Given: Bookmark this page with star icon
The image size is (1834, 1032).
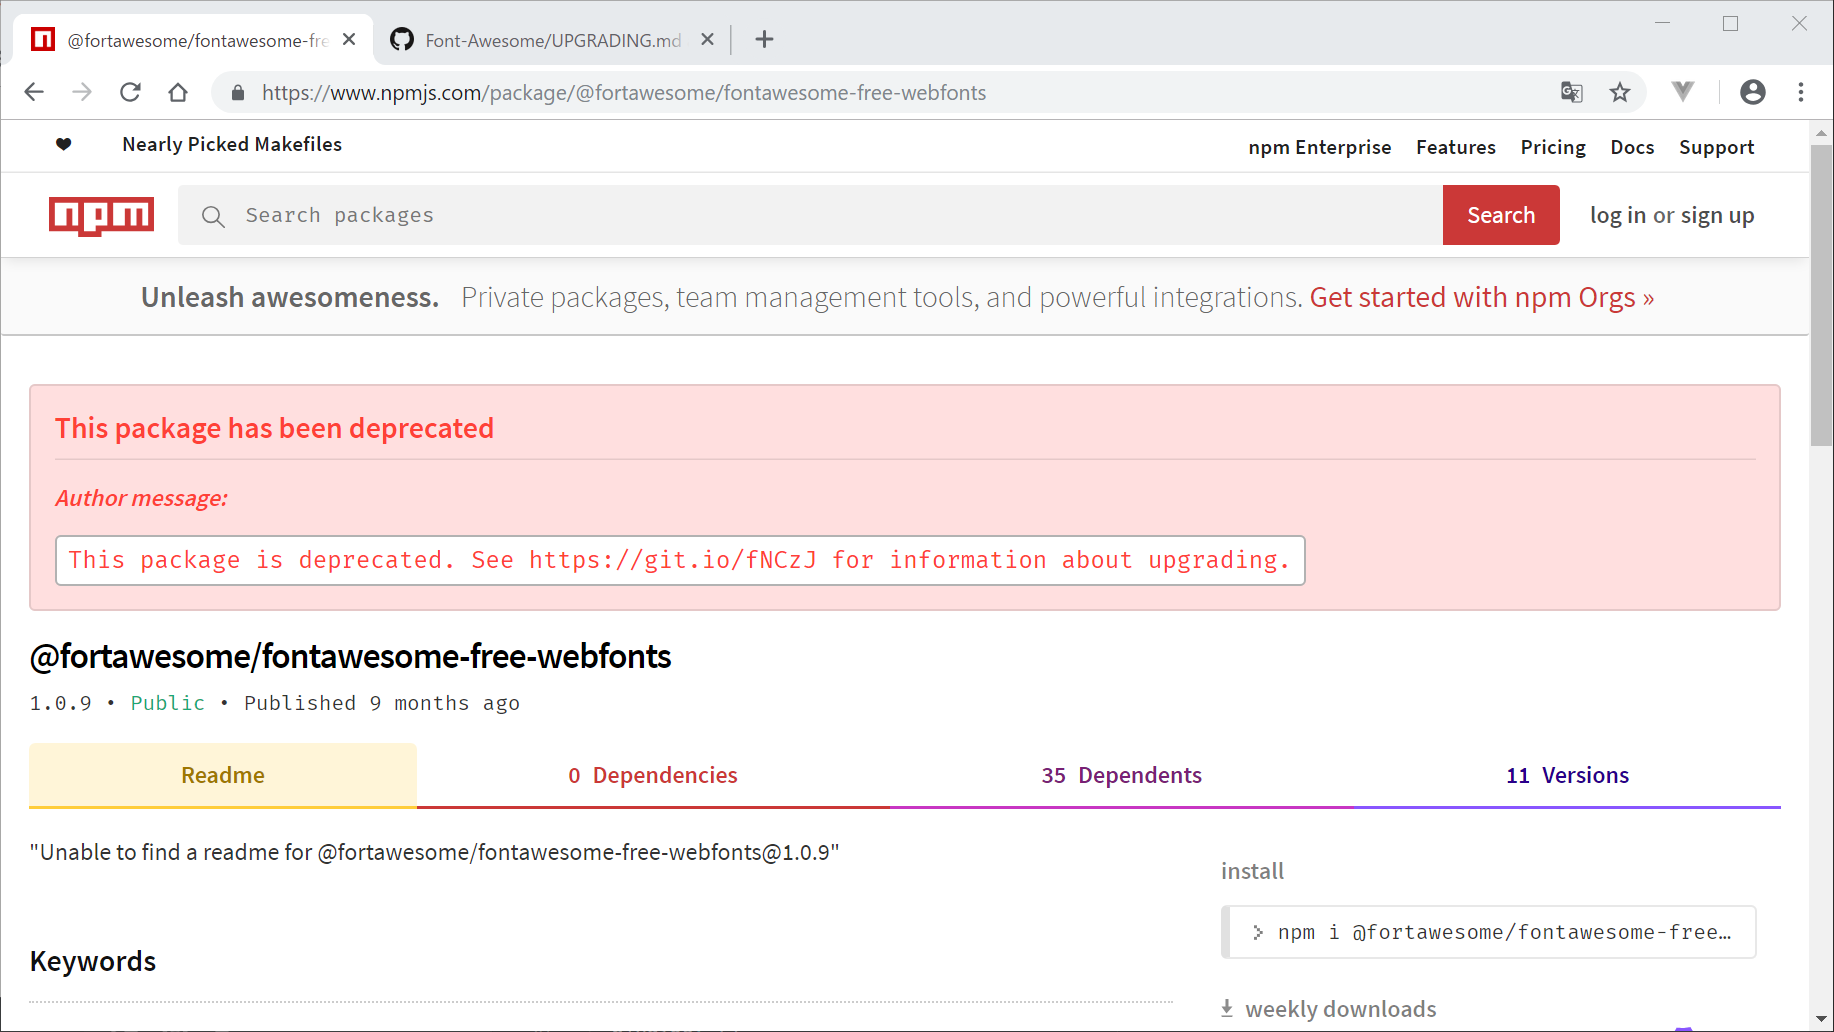Looking at the screenshot, I should tap(1619, 93).
